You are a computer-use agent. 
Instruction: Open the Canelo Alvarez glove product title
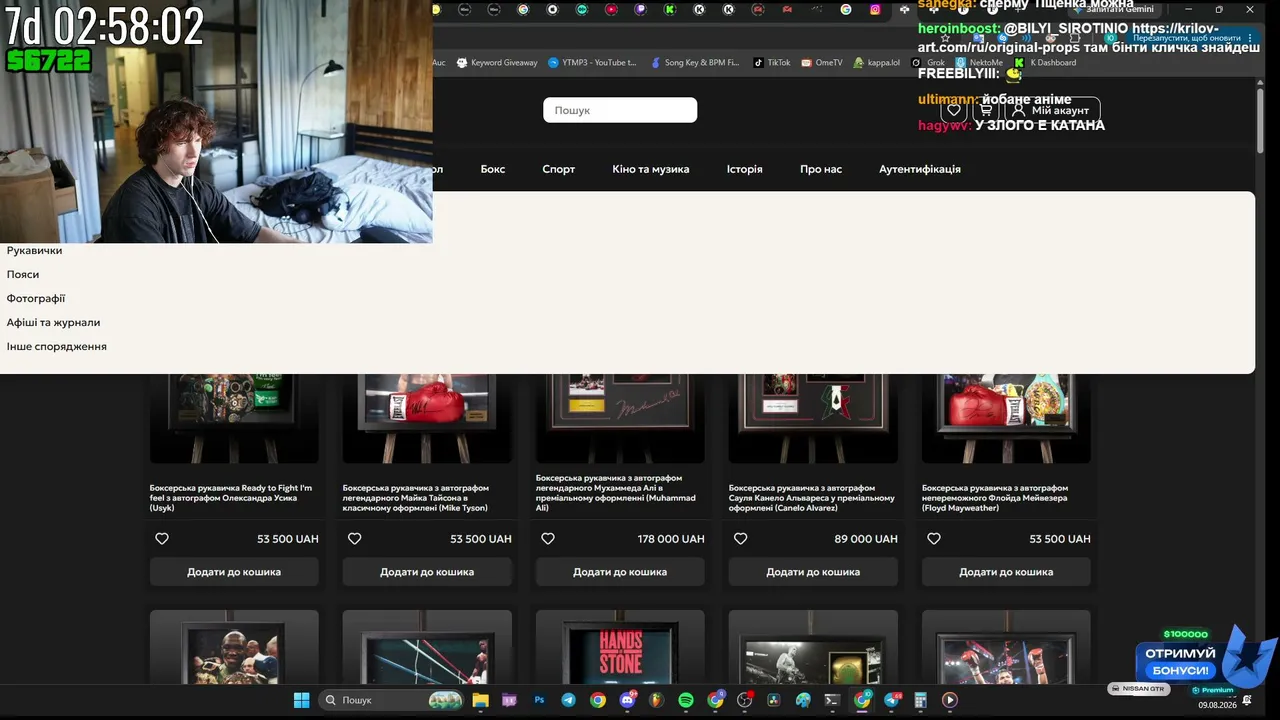812,498
